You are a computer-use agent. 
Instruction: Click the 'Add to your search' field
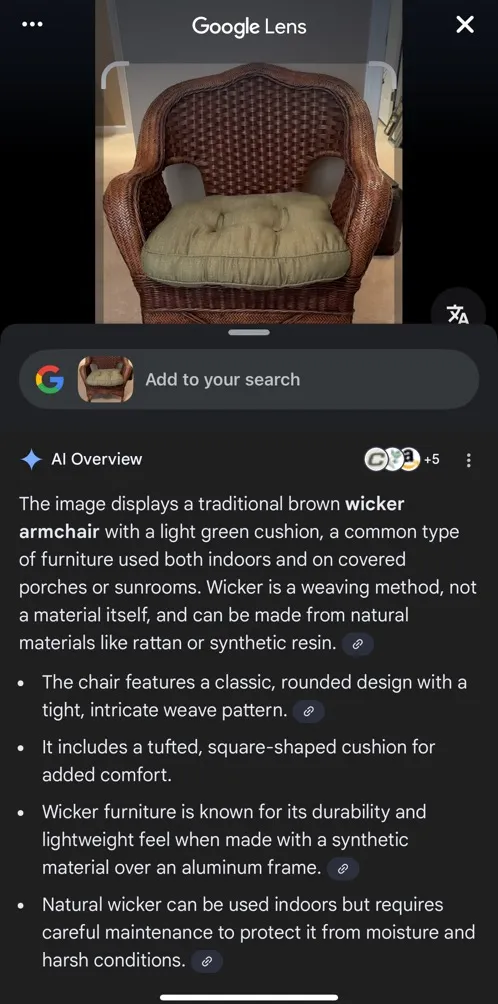pos(249,379)
